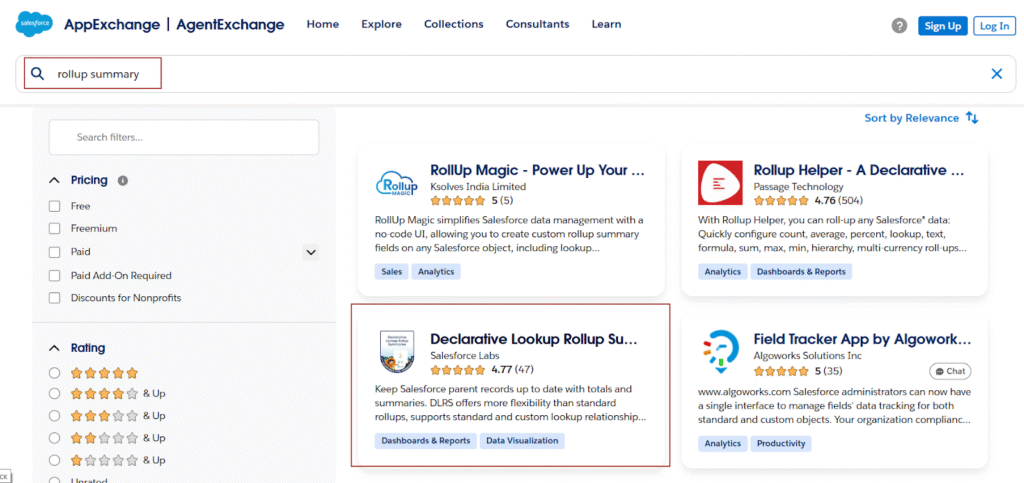Click the Sales tag on RollUp Magic

tap(391, 272)
